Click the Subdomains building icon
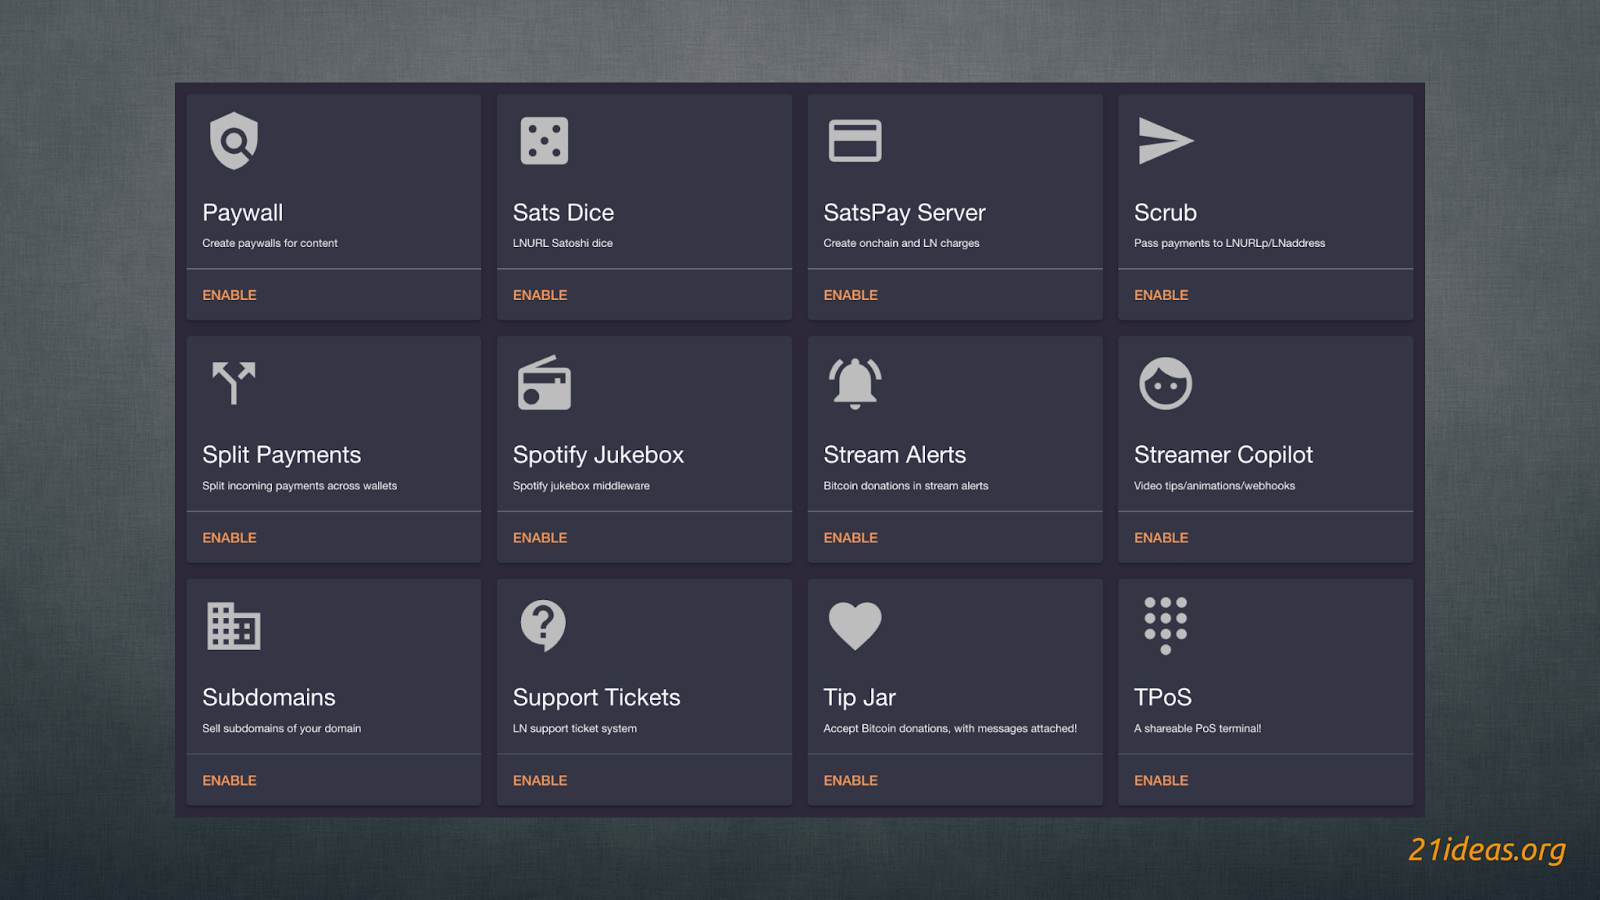The height and width of the screenshot is (900, 1600). click(234, 626)
